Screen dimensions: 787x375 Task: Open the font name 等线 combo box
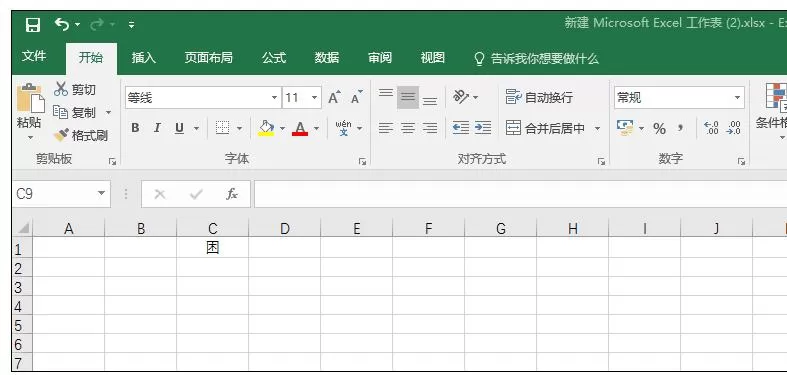tap(203, 97)
